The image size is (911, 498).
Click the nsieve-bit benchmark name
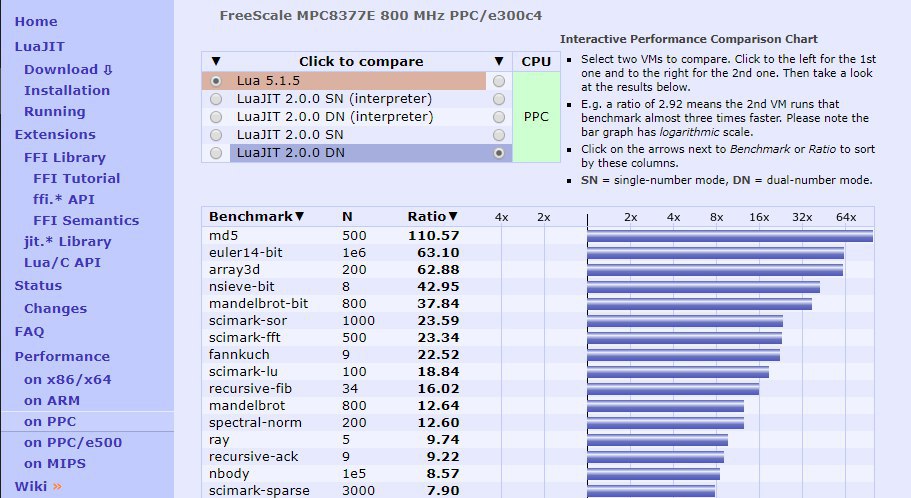tap(242, 286)
